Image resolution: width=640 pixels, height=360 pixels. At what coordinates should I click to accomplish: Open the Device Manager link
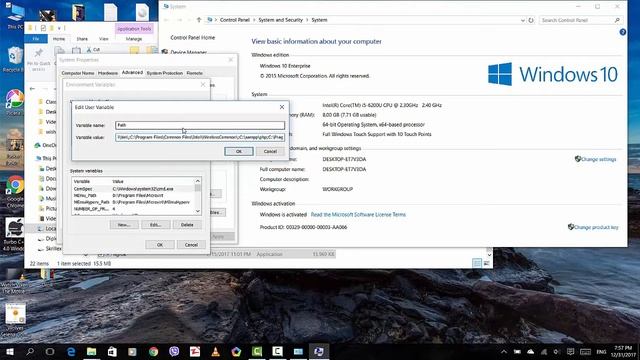189,52
